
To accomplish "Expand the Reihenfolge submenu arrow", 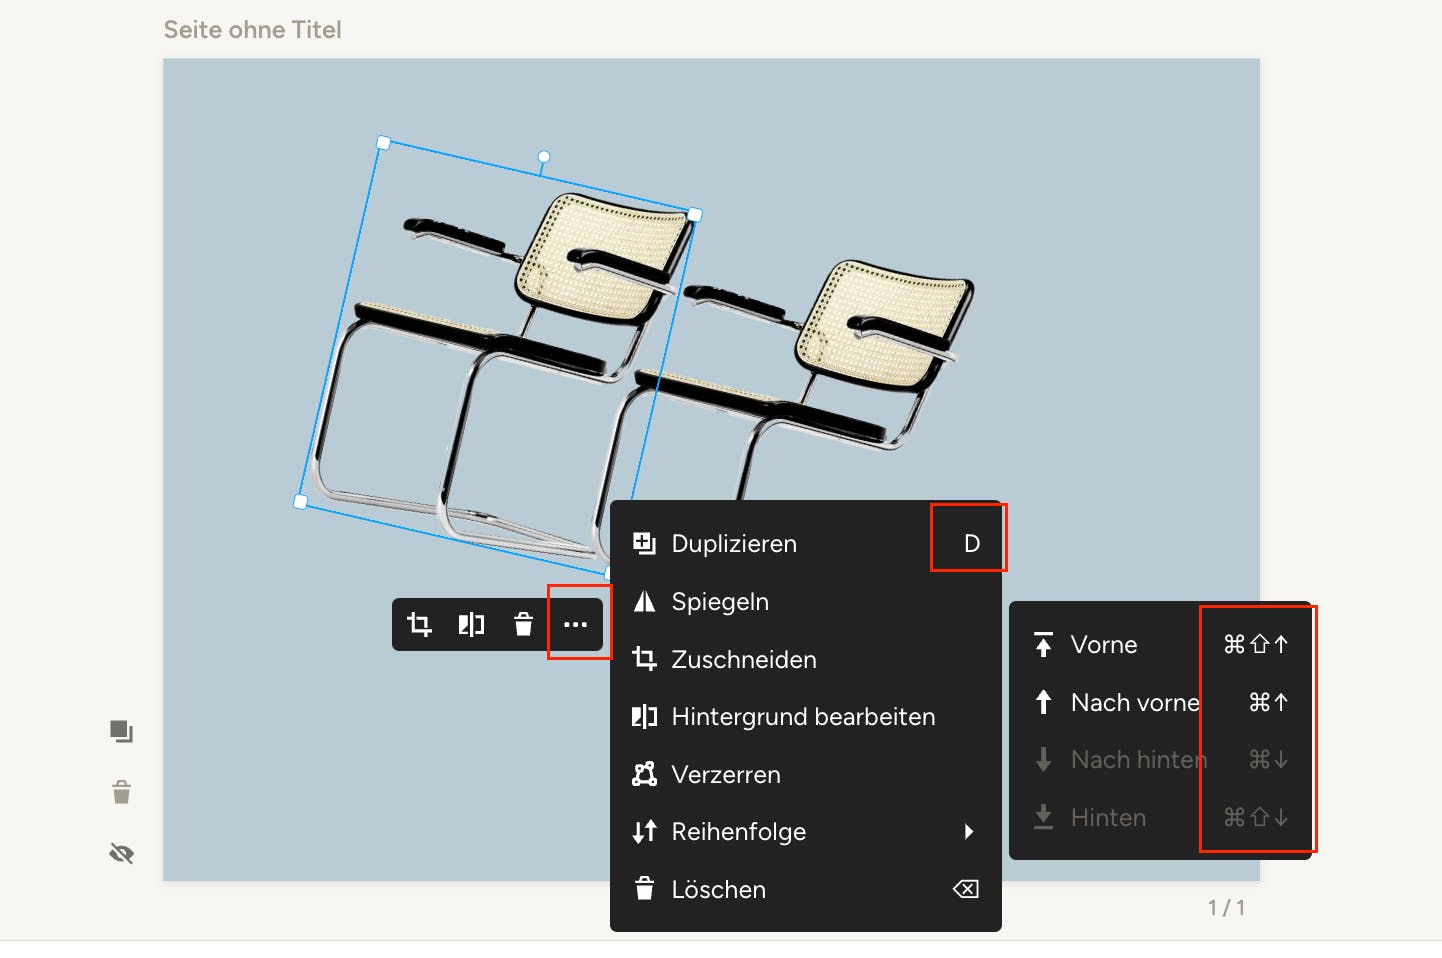I will (968, 832).
